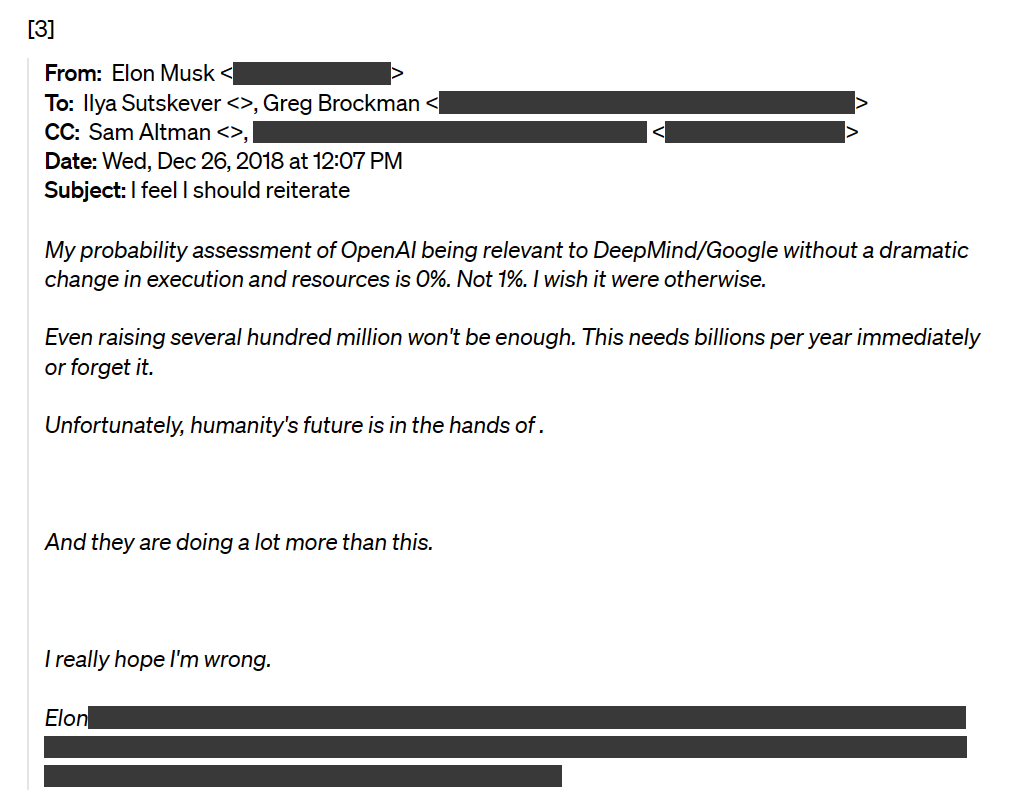Click the shortest redacted block below the signature
Viewport: 1015px width, 803px height.
(302, 776)
